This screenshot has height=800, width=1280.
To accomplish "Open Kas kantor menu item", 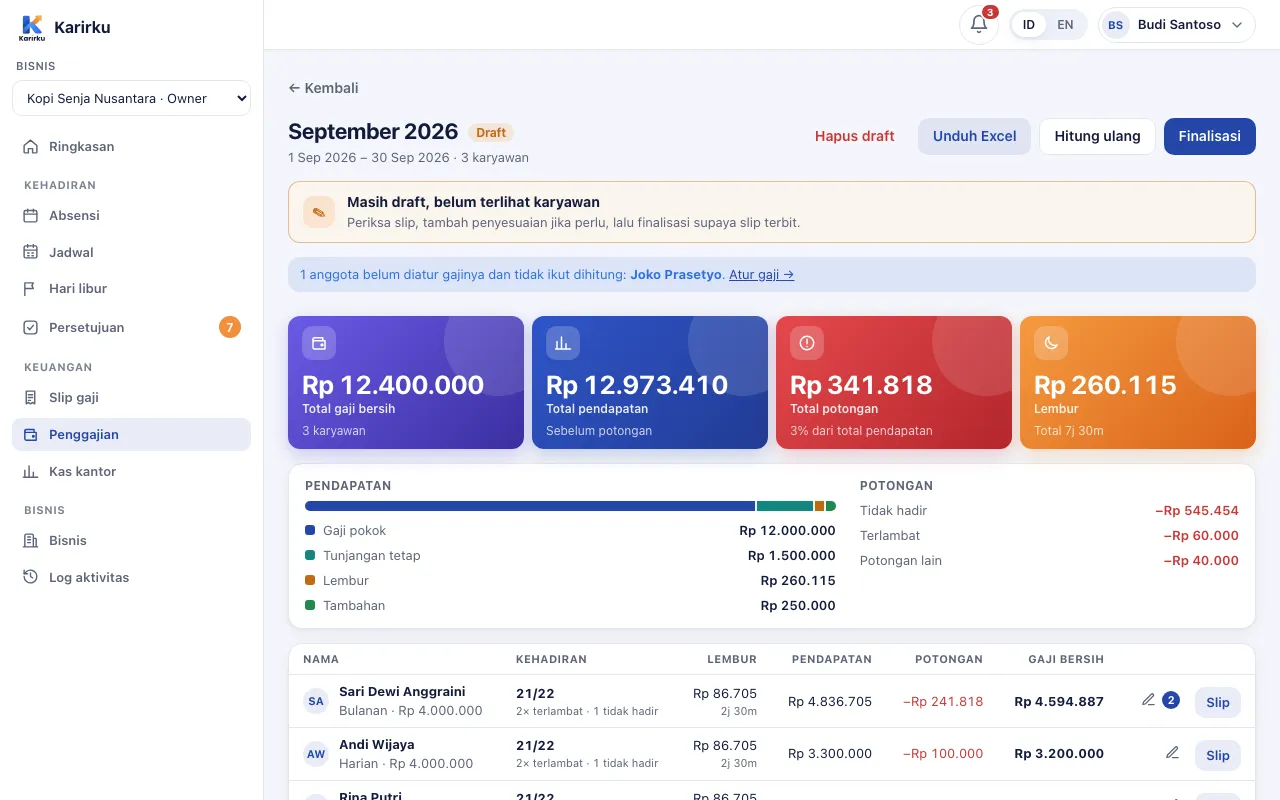I will pyautogui.click(x=131, y=472).
